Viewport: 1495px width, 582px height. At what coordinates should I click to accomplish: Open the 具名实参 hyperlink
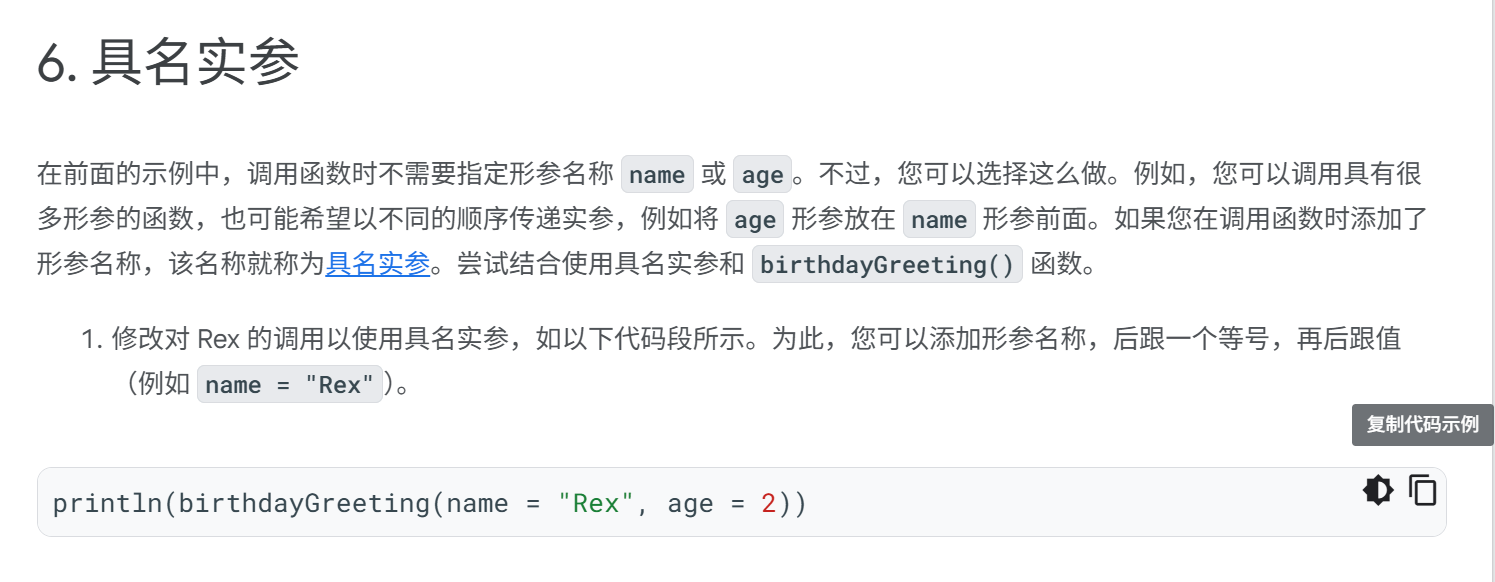click(377, 264)
